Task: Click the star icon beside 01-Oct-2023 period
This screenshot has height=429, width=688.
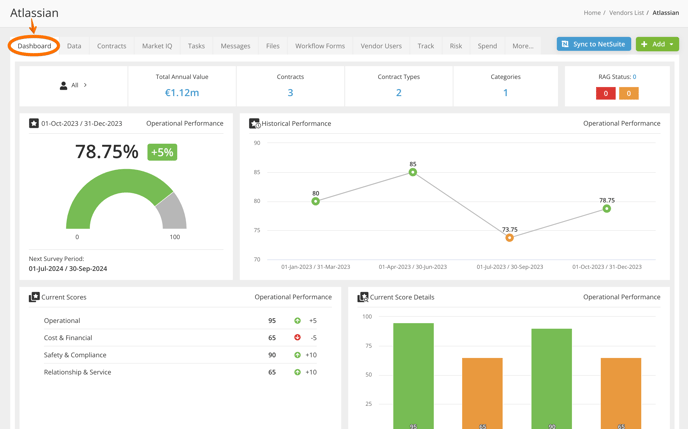Action: [x=34, y=123]
